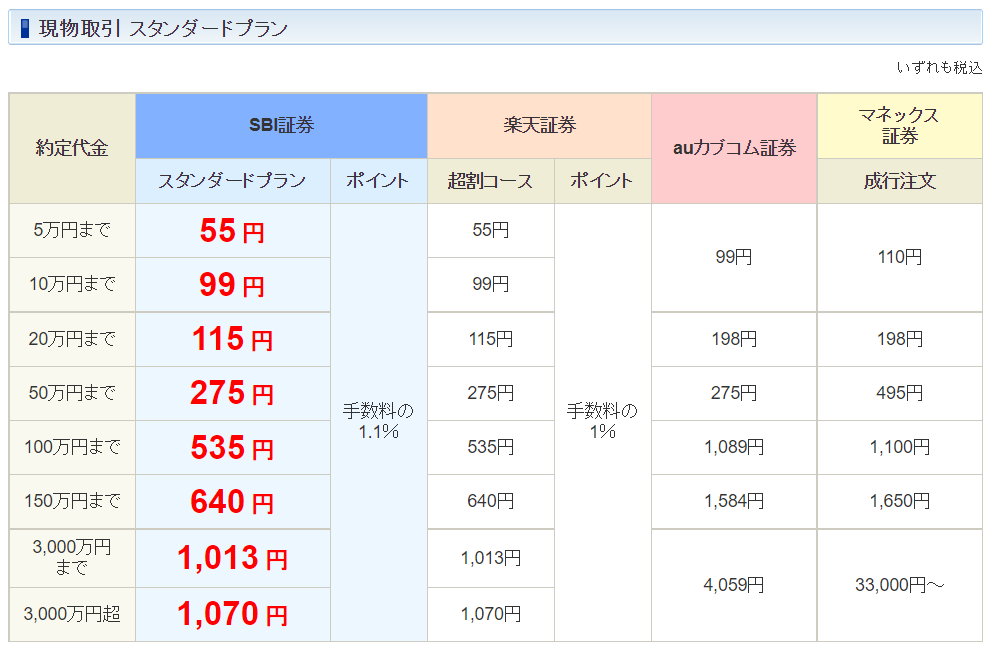Click 楽天証券 640円 fee cell
1004x647 pixels.
(x=490, y=500)
